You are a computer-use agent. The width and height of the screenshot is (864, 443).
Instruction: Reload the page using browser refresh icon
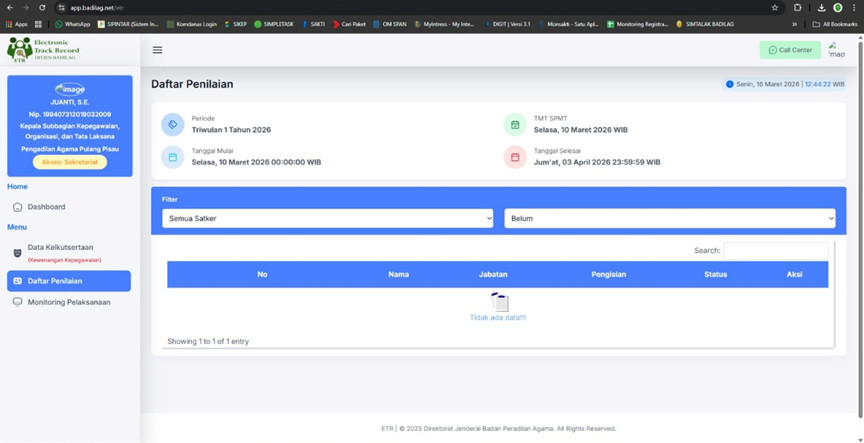[42, 7]
